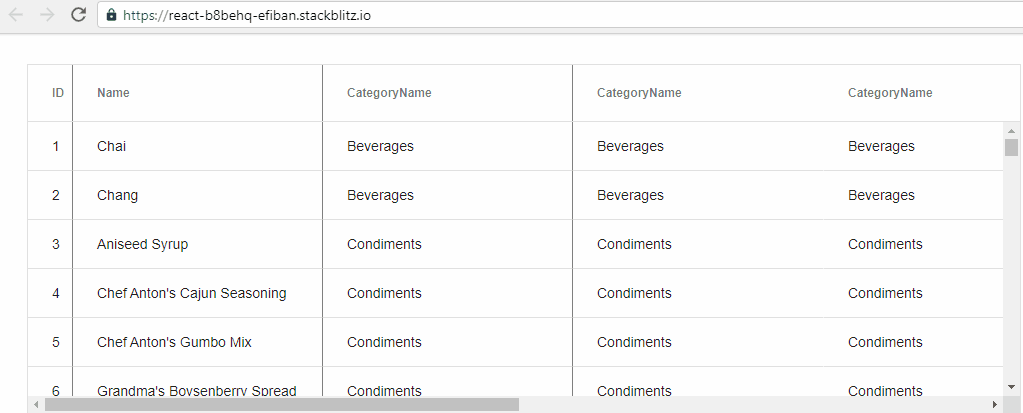Viewport: 1023px width, 413px height.
Task: Click the third CategoryName column header
Action: coord(890,93)
